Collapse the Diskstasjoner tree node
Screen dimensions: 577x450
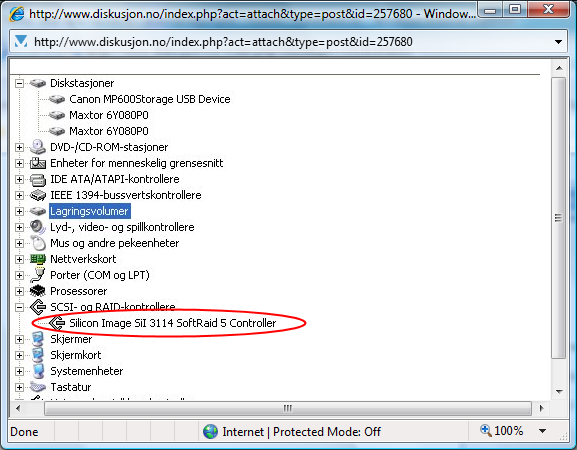tap(20, 84)
